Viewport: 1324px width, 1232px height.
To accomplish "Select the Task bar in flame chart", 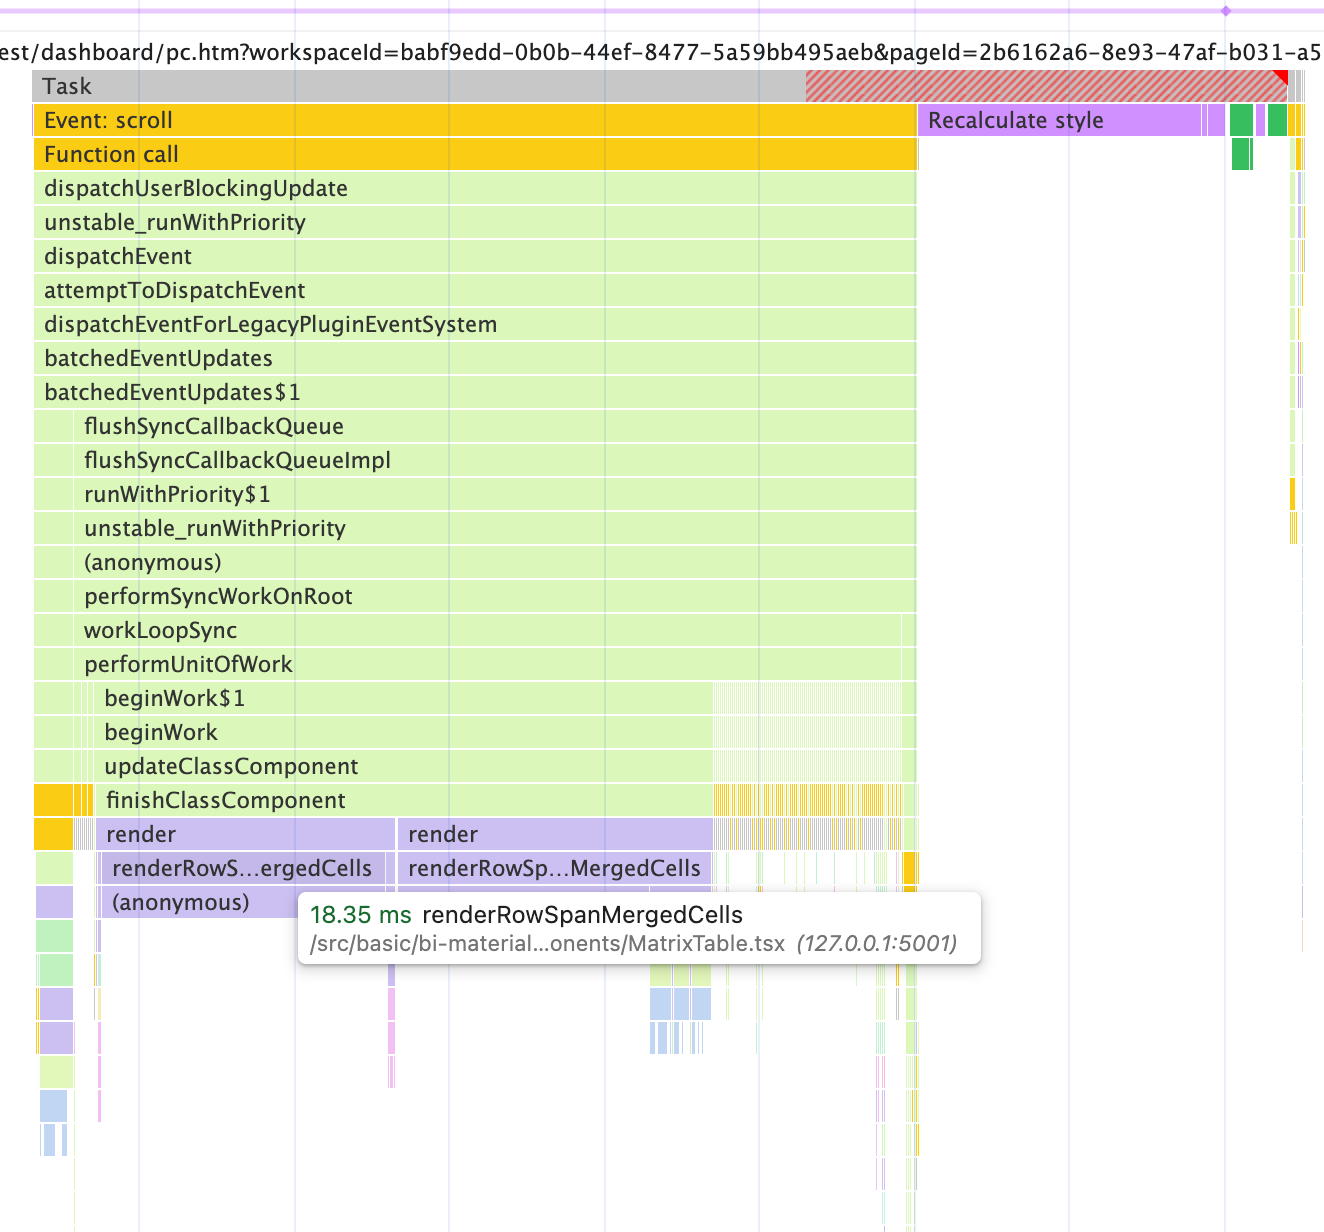I will pos(660,86).
